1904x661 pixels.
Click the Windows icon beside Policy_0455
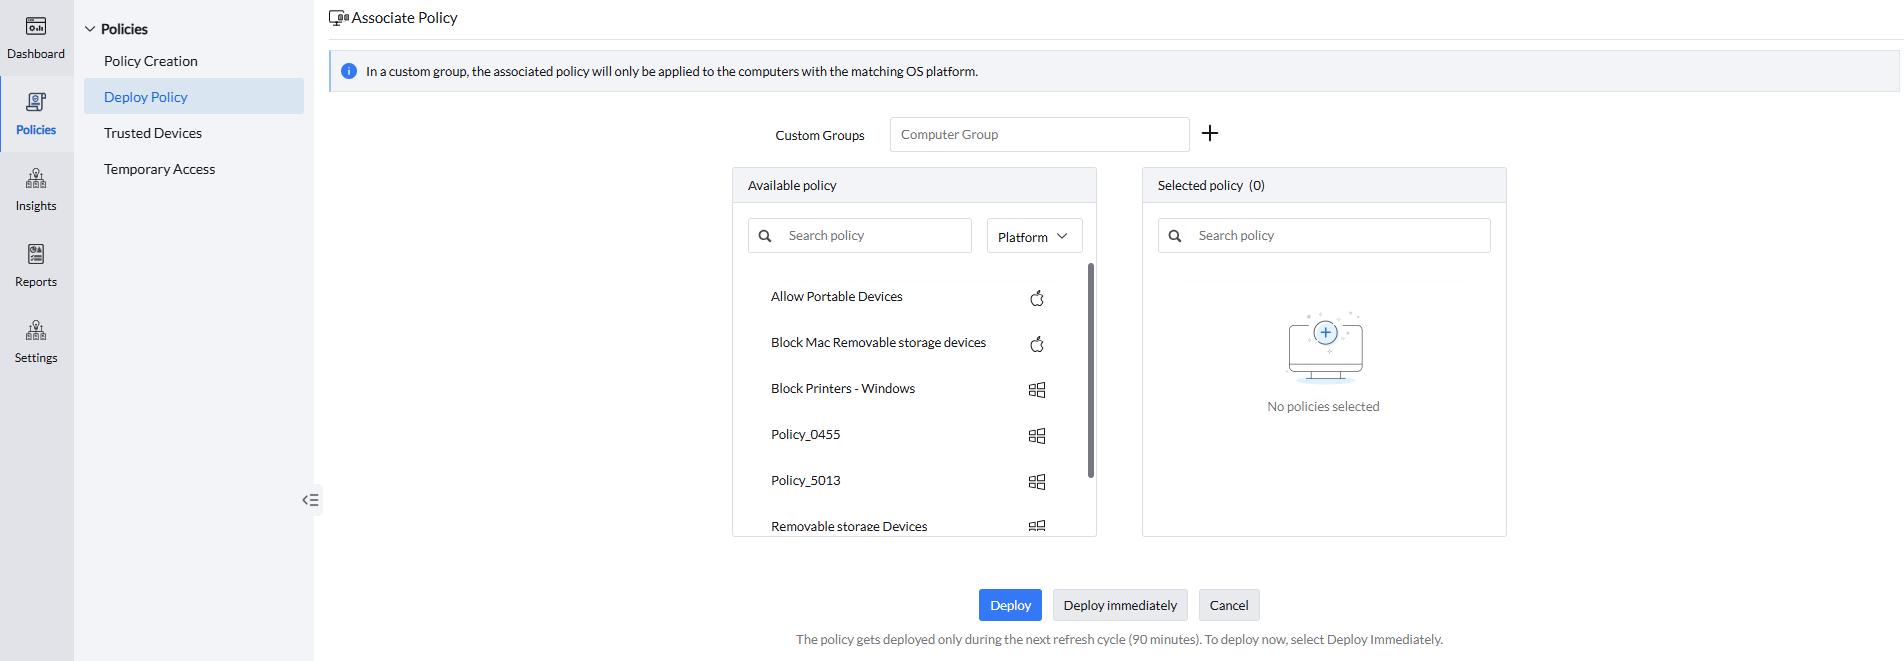point(1037,436)
